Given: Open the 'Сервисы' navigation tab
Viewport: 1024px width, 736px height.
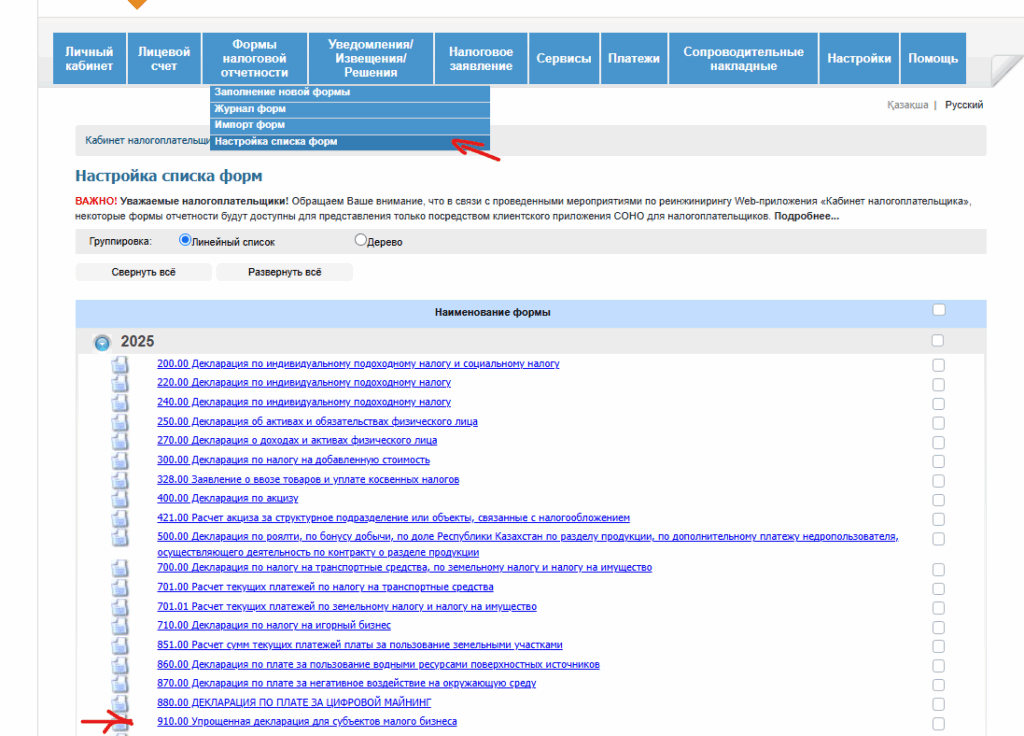Looking at the screenshot, I should [x=563, y=59].
